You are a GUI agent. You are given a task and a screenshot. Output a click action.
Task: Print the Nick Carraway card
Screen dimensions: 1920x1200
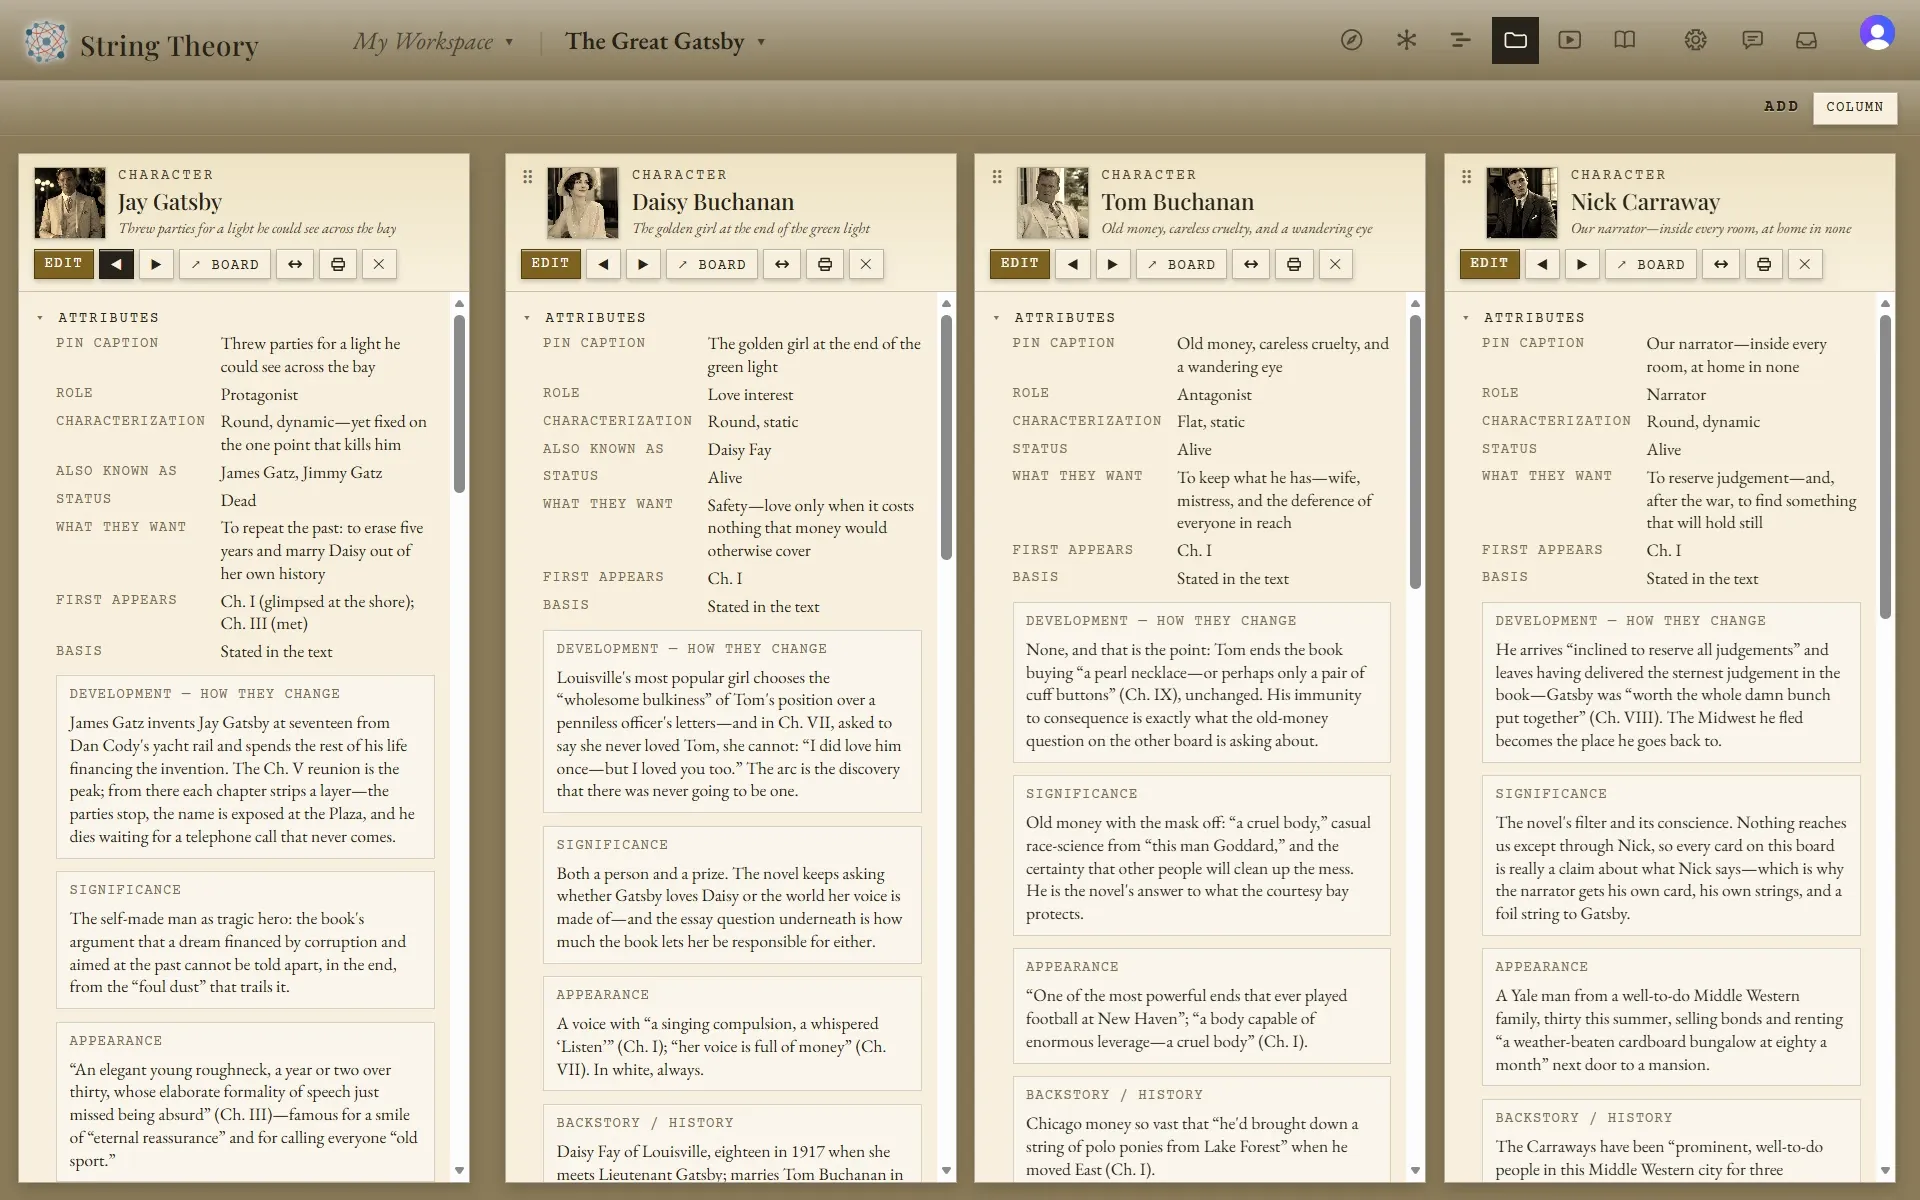[x=1764, y=264]
